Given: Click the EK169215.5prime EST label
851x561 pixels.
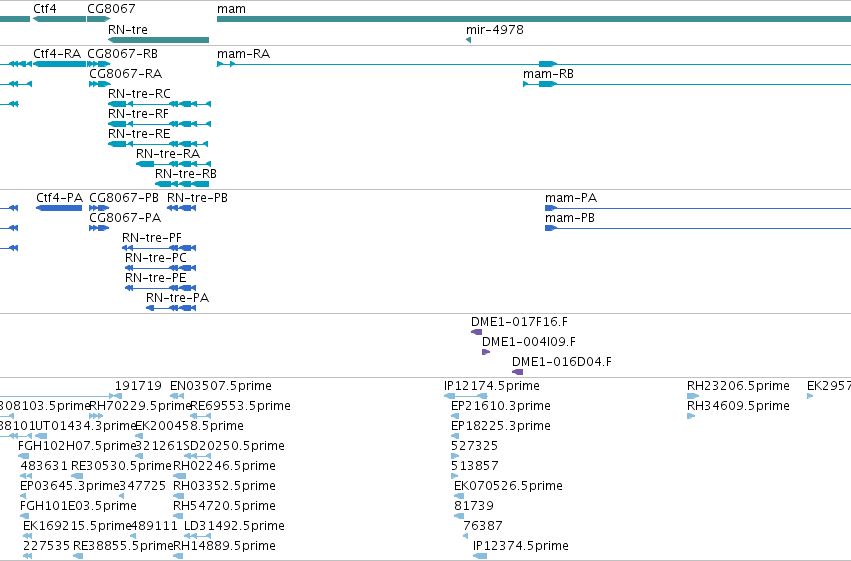Looking at the screenshot, I should (77, 526).
